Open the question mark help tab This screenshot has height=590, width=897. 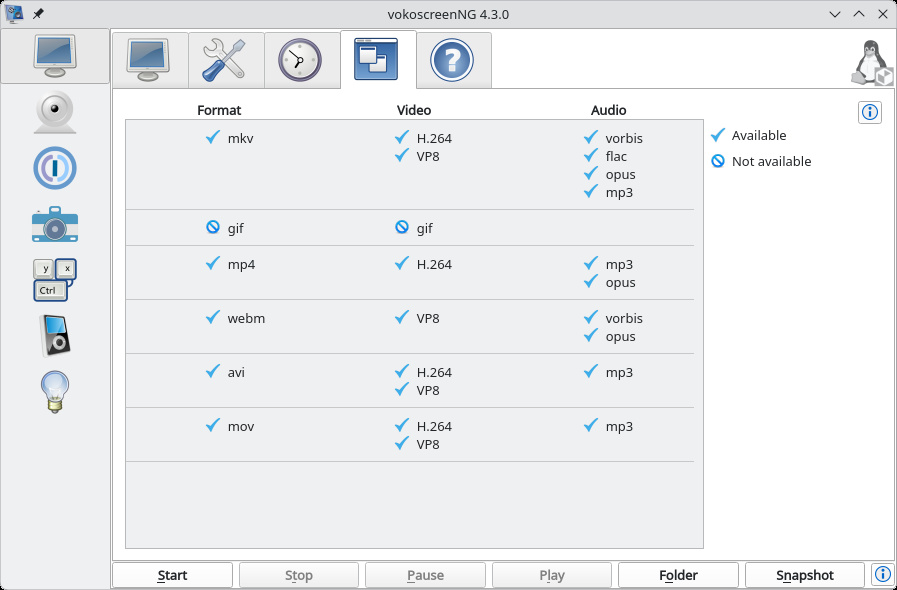click(x=454, y=60)
